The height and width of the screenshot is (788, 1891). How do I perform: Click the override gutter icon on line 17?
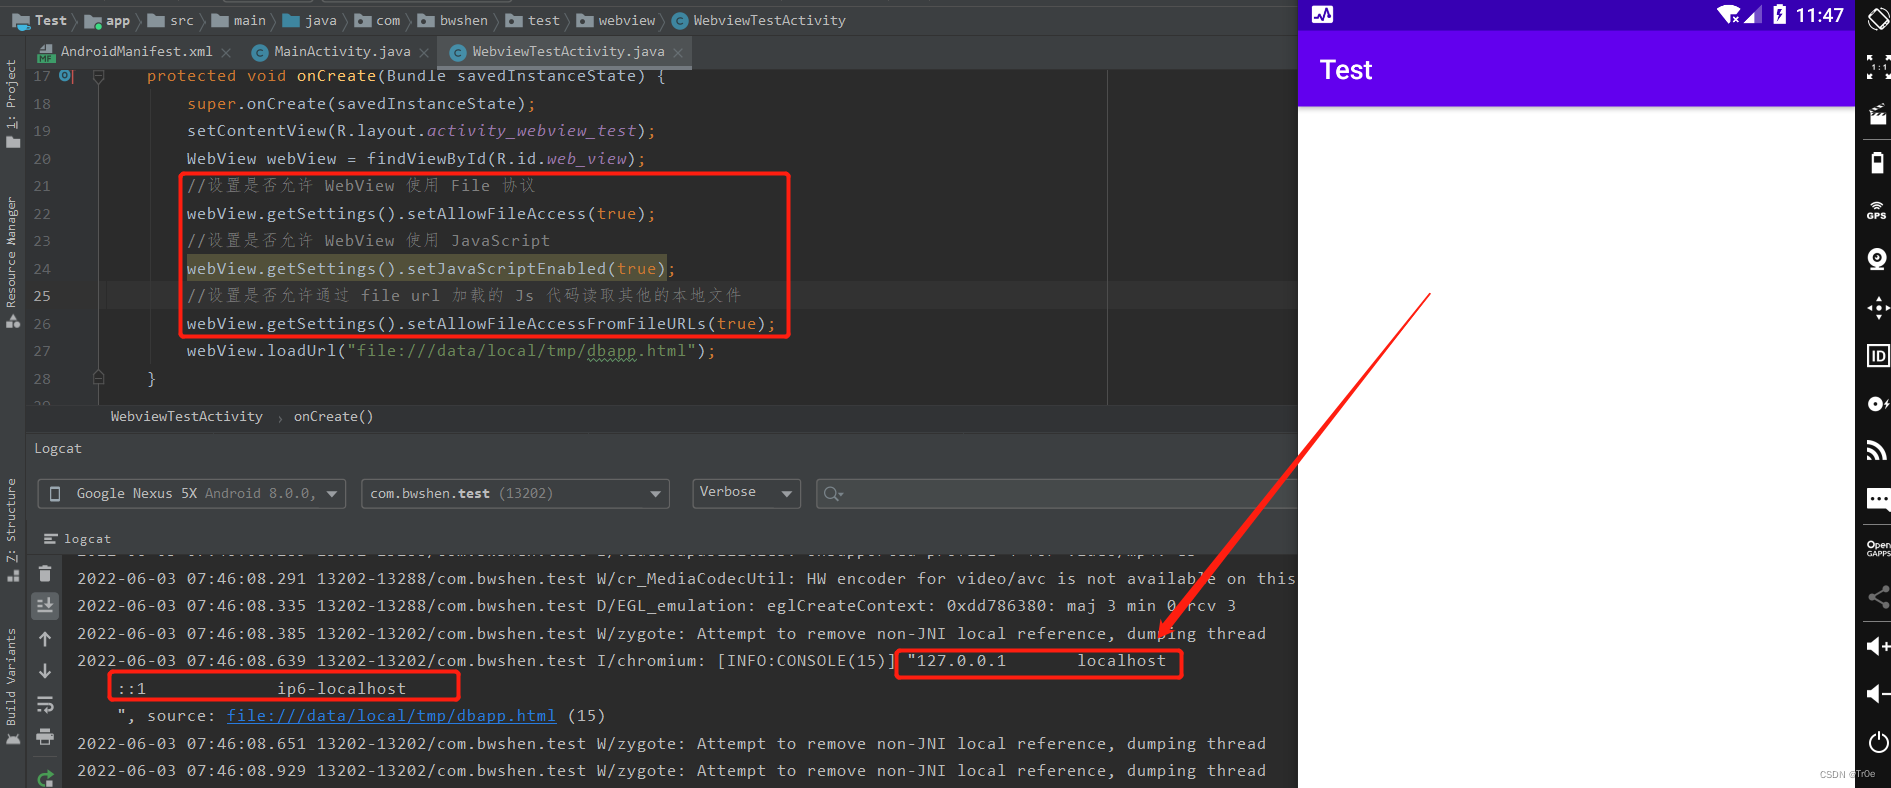pyautogui.click(x=66, y=76)
